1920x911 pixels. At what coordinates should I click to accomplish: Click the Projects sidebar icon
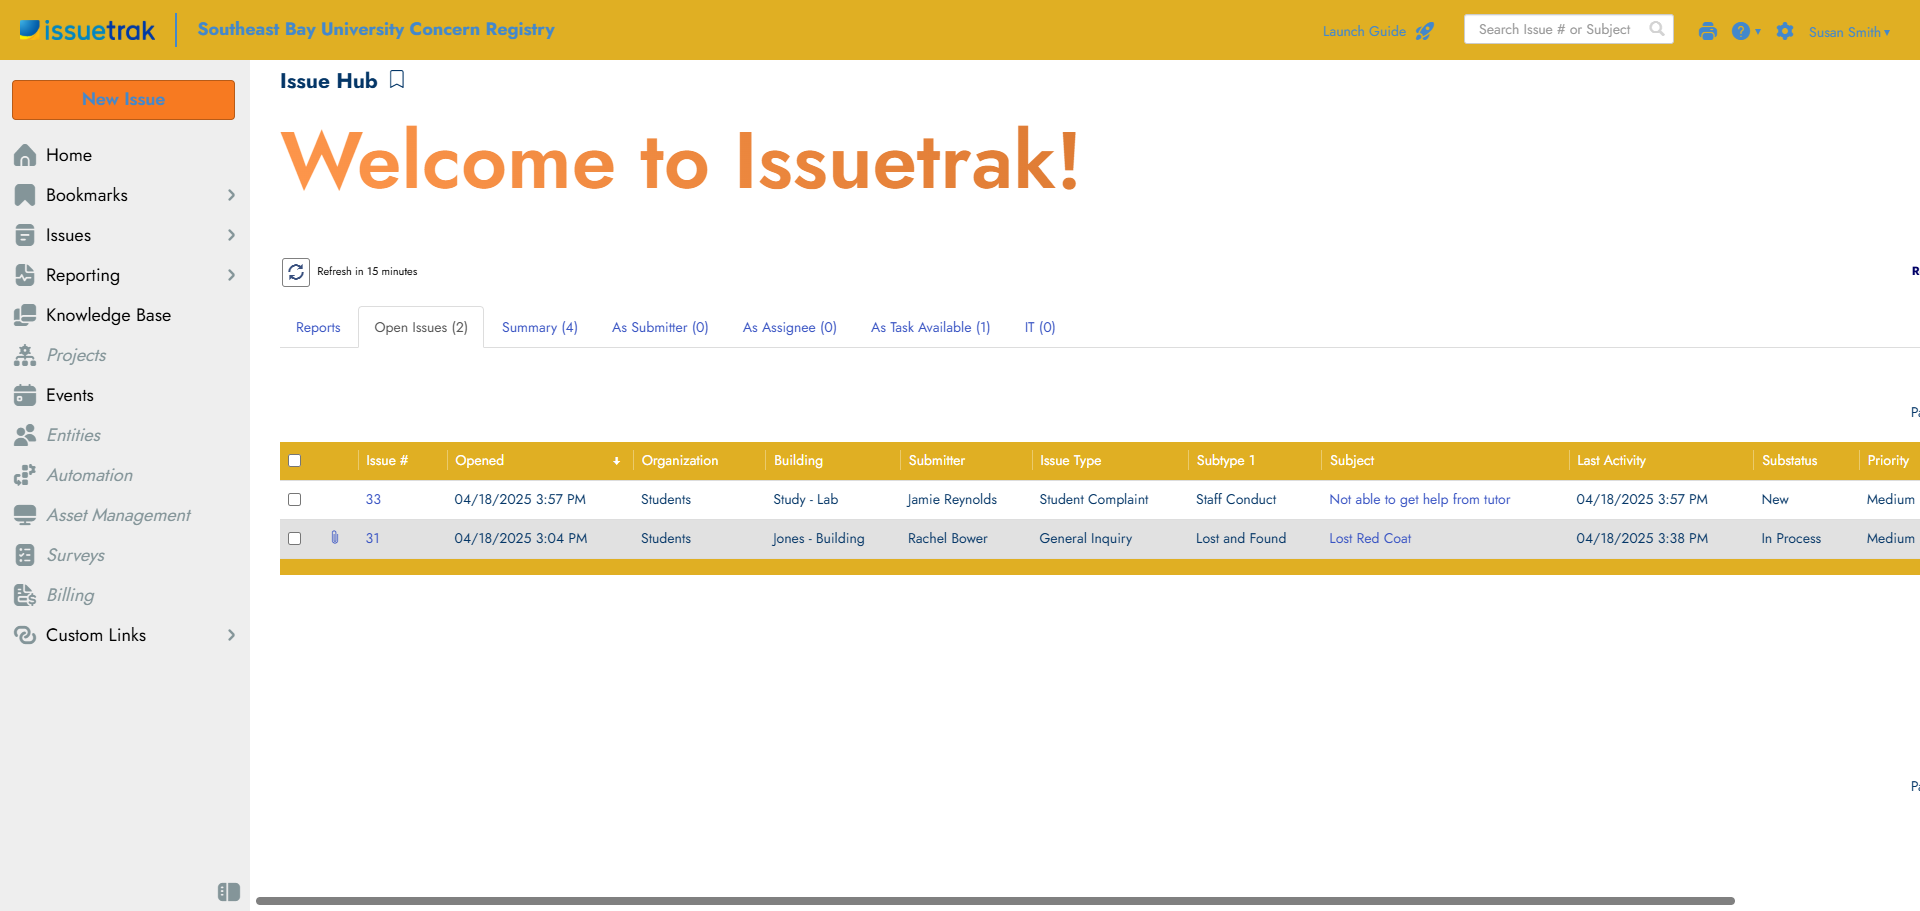click(x=25, y=355)
